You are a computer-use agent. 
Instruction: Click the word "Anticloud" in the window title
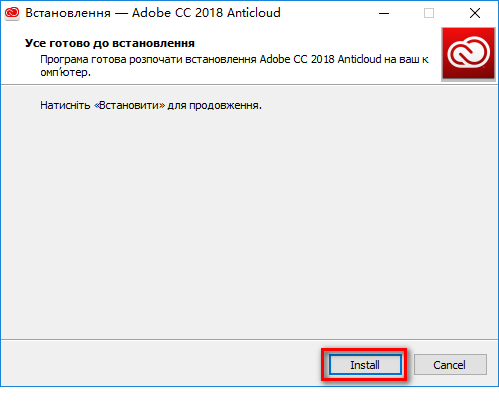254,13
